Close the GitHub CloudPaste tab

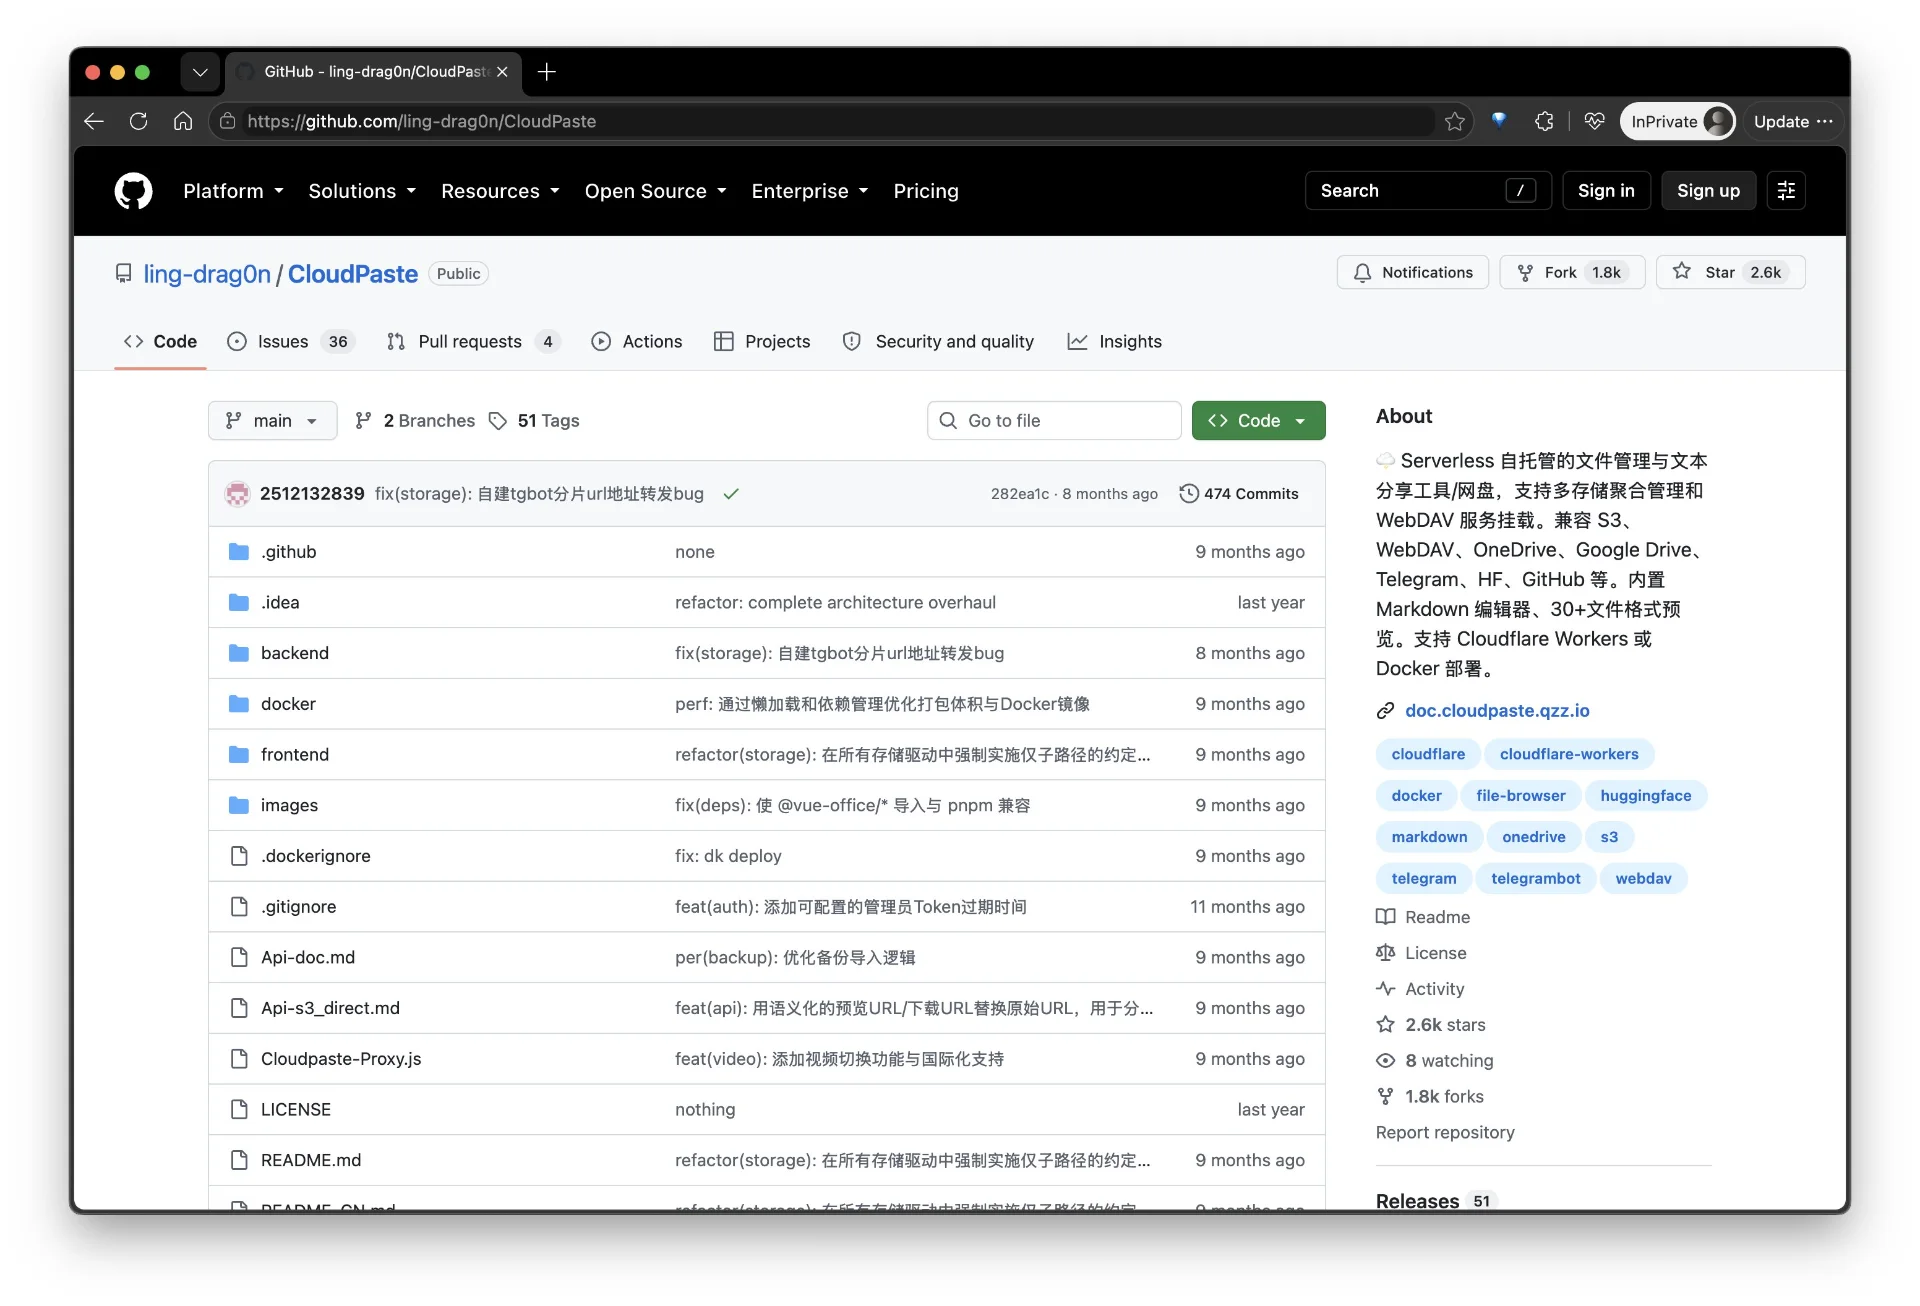click(502, 72)
